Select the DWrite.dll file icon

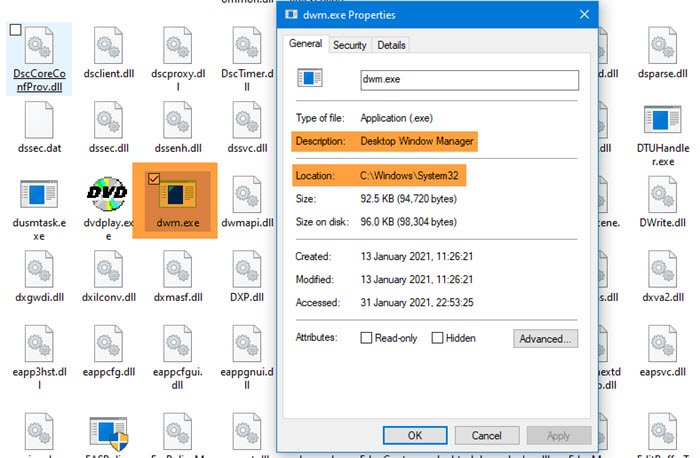662,194
